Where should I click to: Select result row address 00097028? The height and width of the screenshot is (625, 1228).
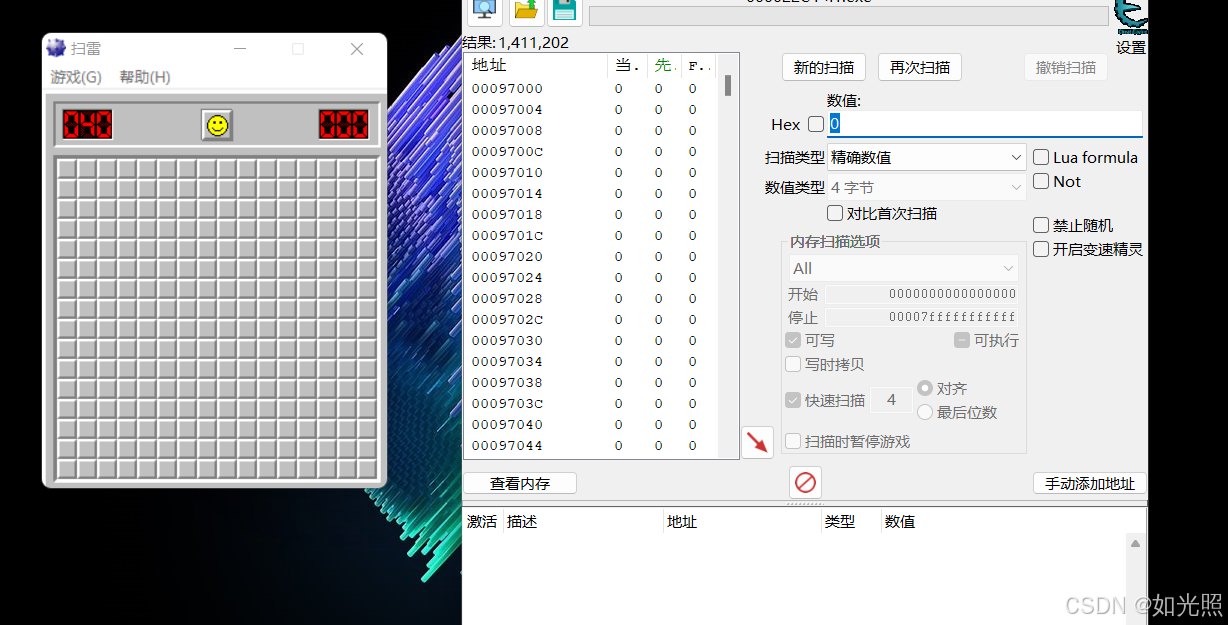(x=592, y=298)
